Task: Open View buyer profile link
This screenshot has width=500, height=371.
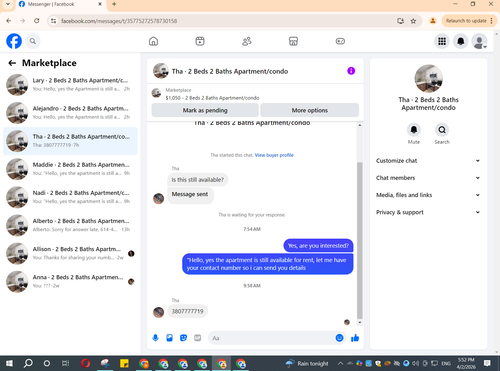Action: coord(274,155)
